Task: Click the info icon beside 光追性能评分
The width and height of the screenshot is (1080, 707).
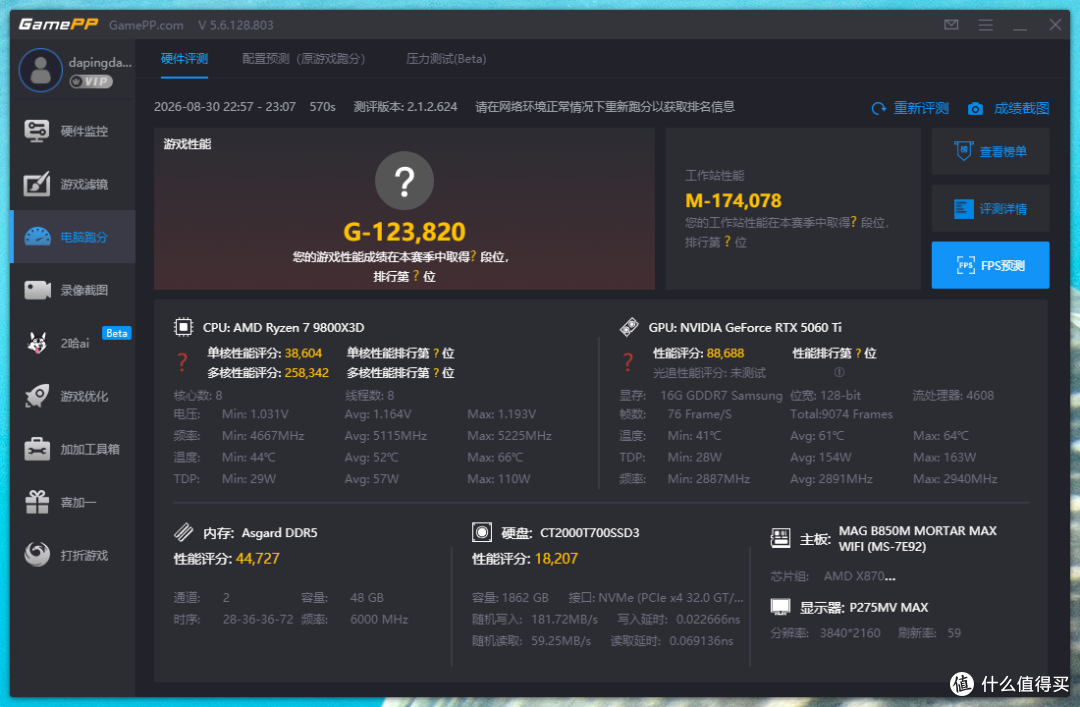Action: click(839, 372)
